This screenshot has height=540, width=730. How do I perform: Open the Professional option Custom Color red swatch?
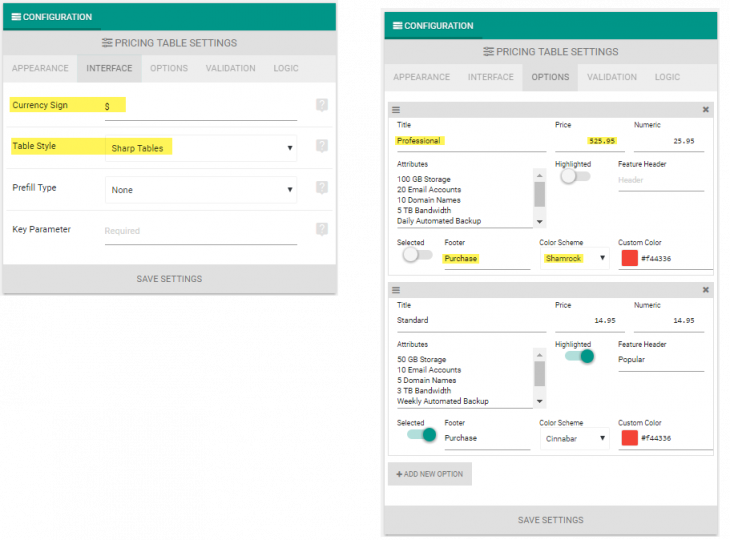coord(629,258)
